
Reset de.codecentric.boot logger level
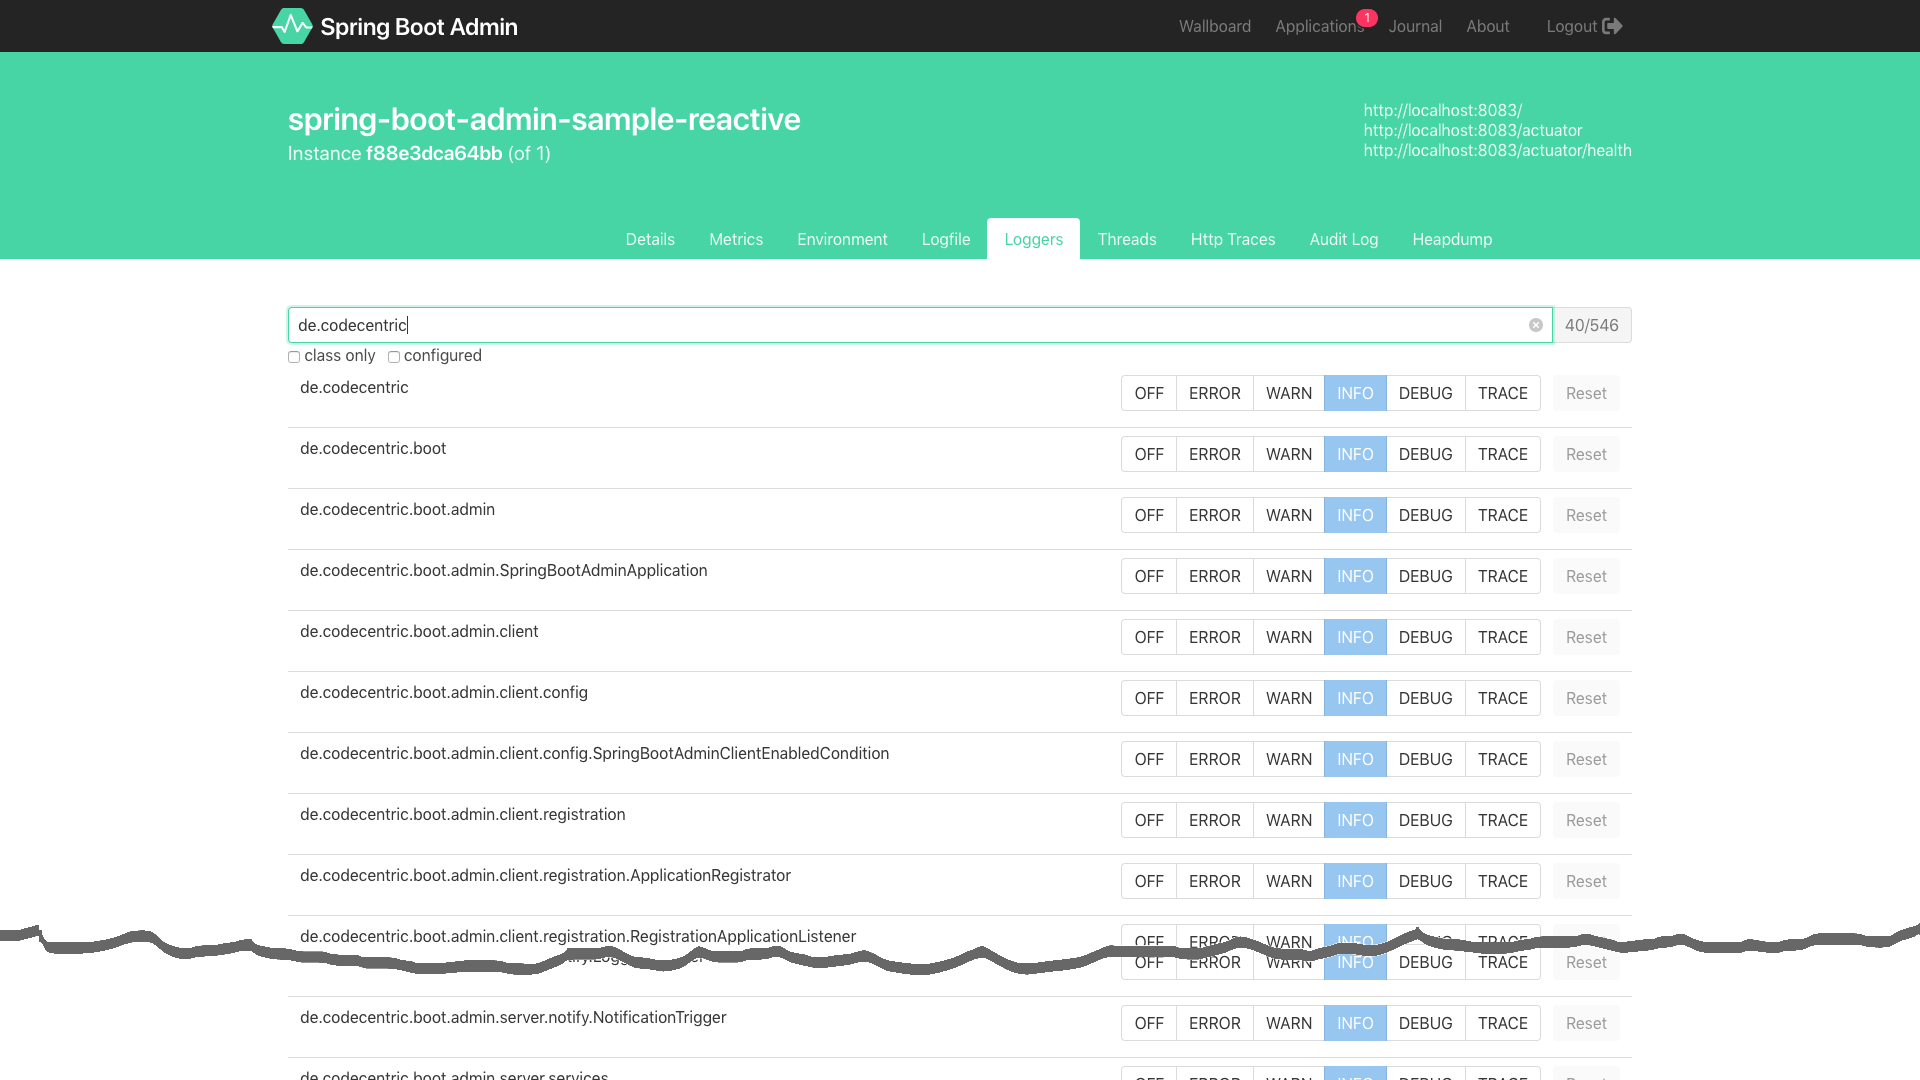pos(1586,454)
